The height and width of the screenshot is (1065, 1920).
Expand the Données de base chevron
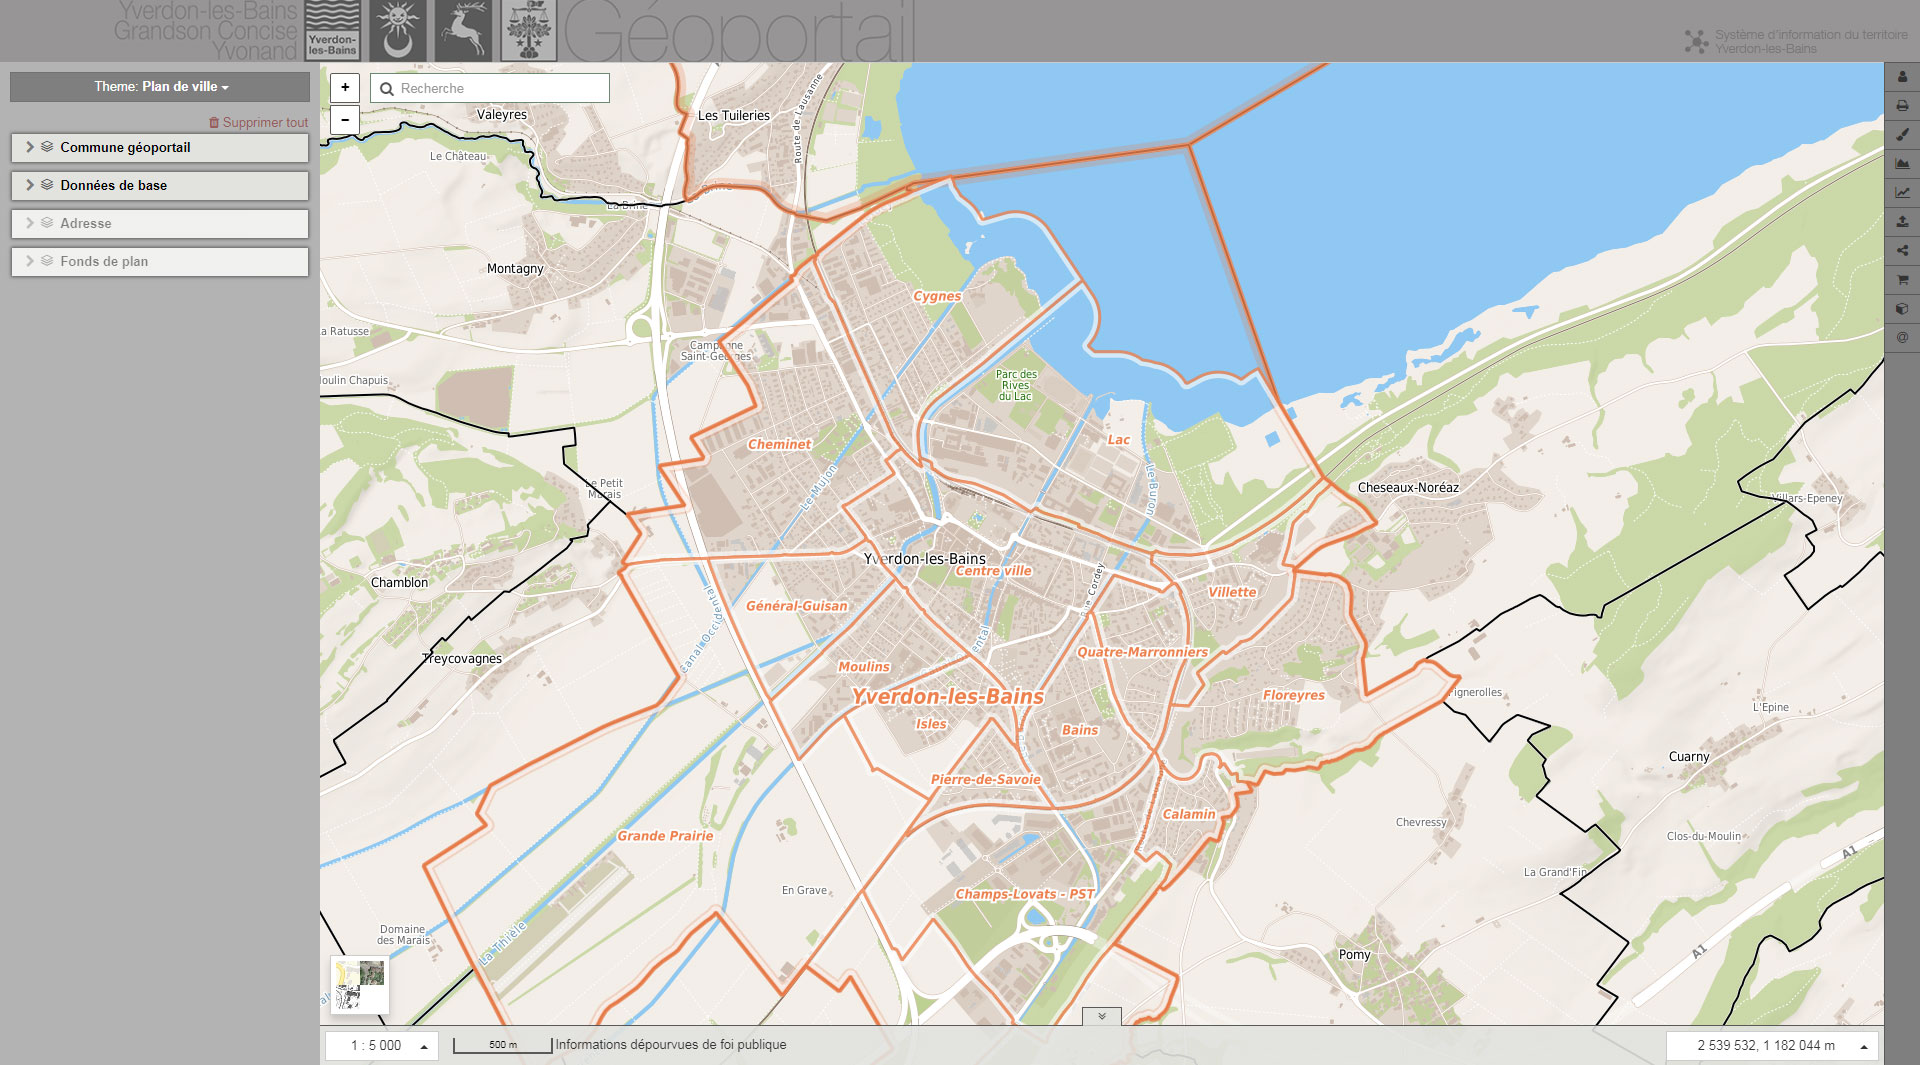29,185
